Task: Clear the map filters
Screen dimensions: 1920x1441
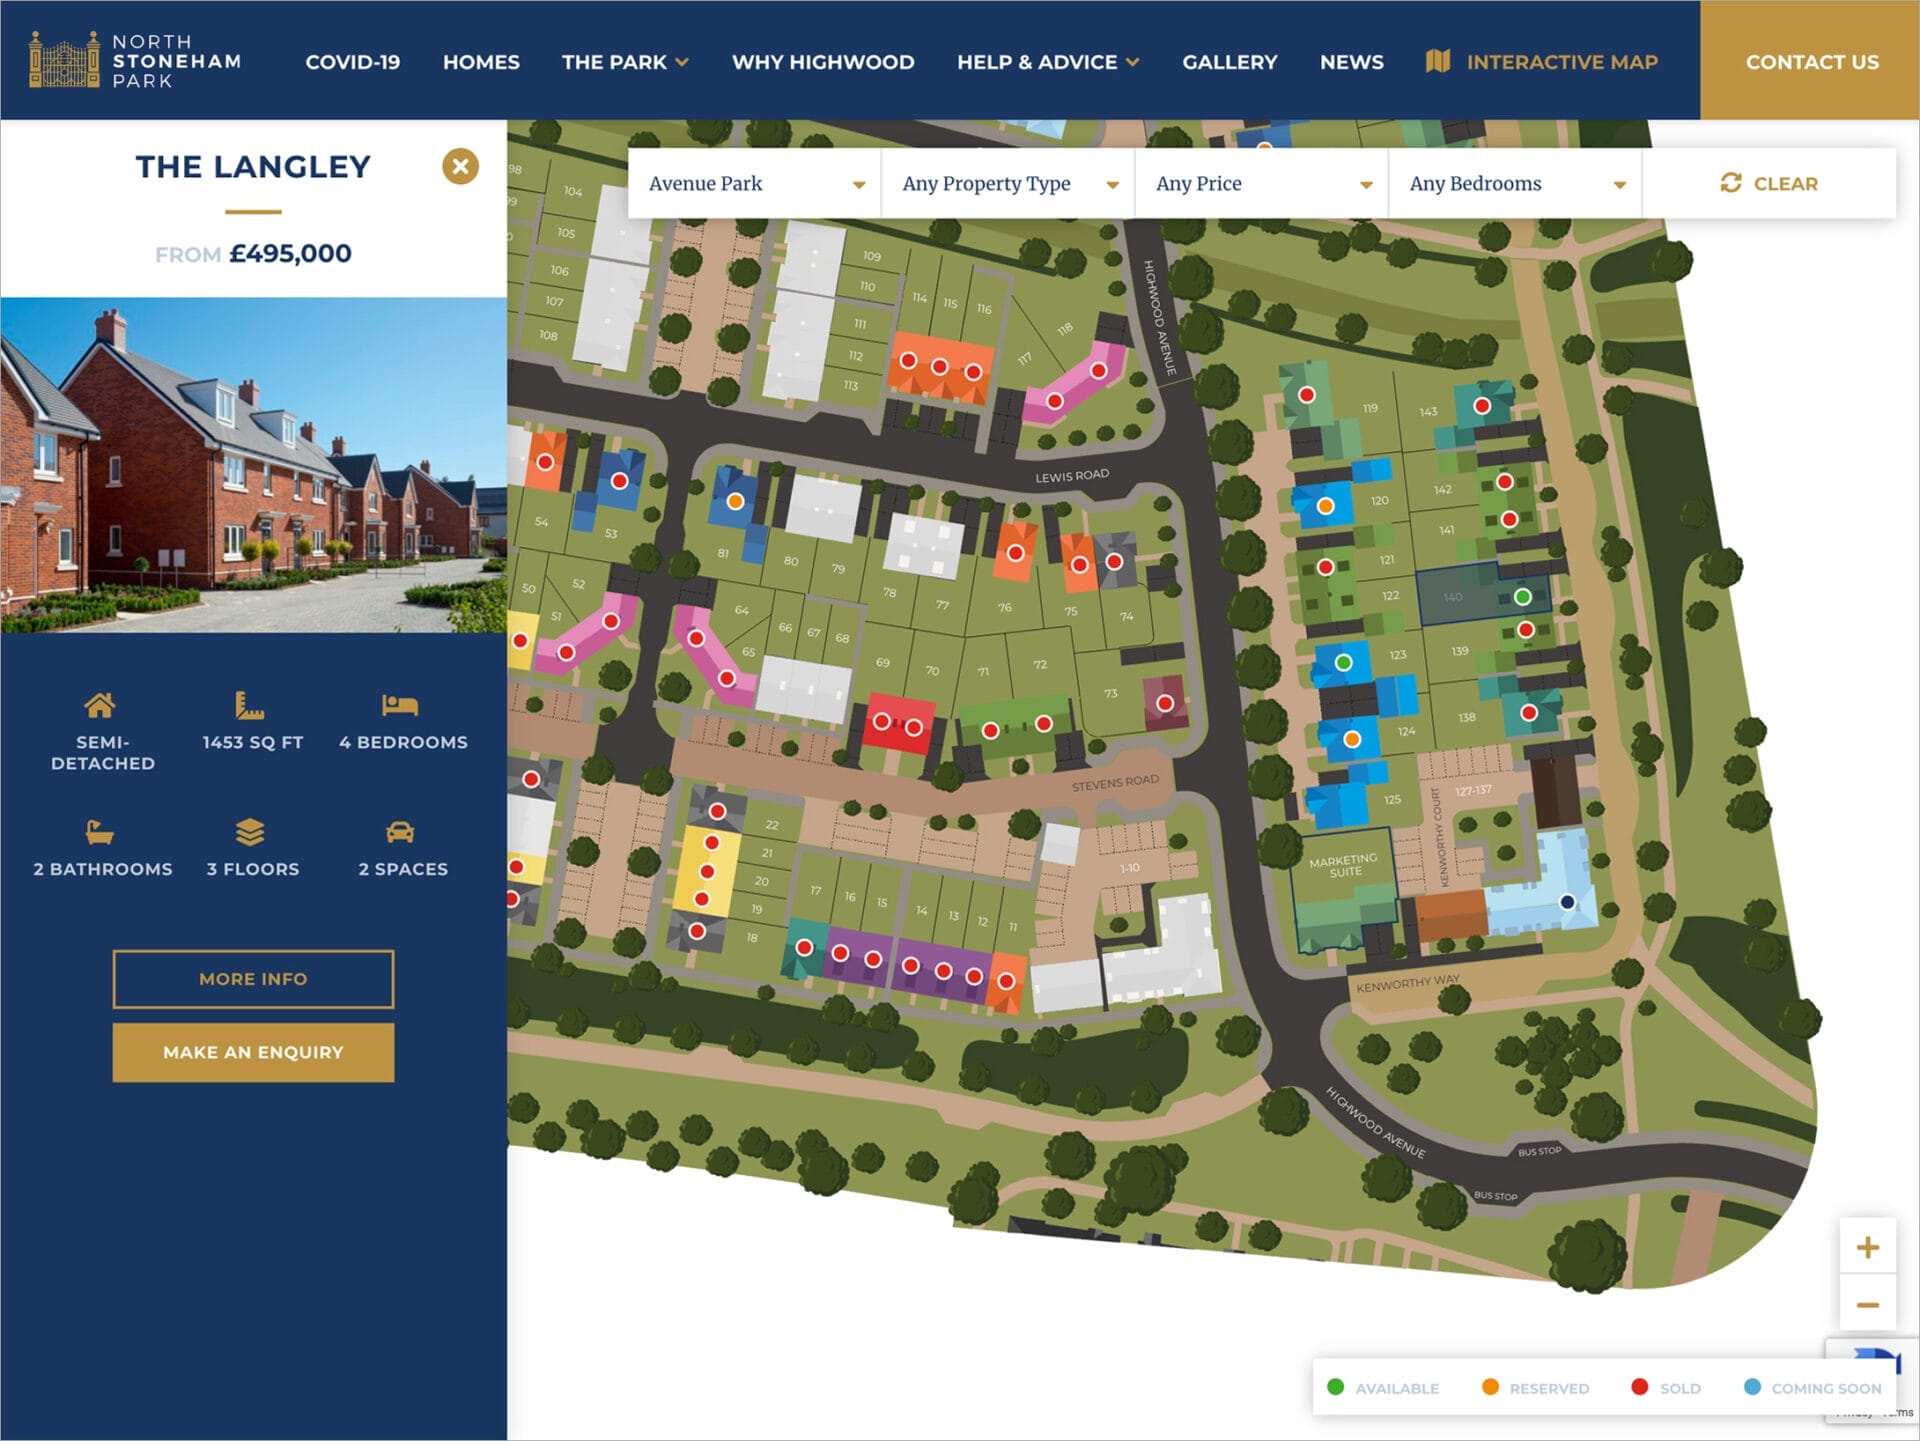Action: tap(1769, 184)
